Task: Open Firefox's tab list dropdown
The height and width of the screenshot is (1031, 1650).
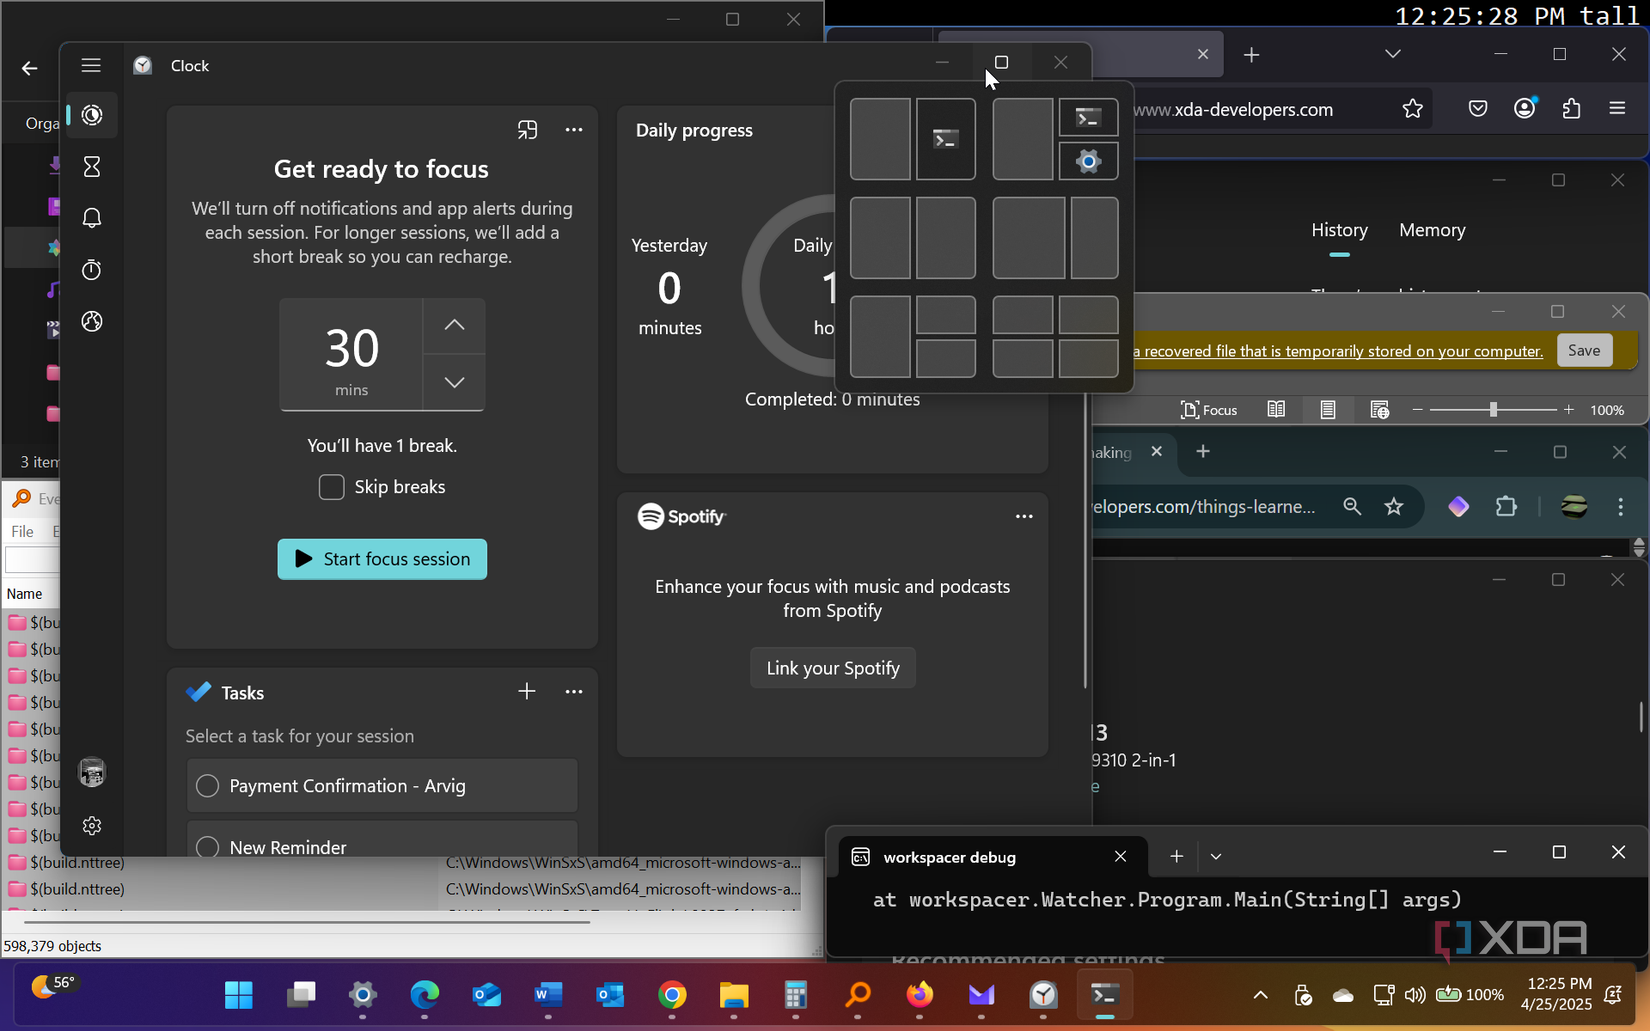Action: [1392, 55]
